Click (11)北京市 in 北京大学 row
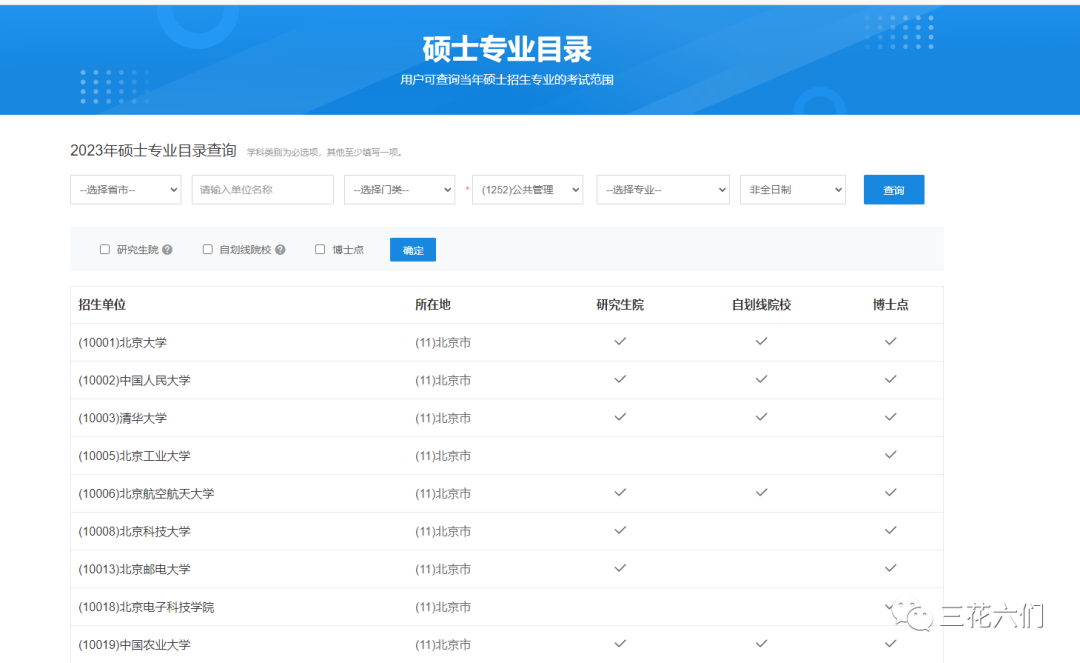Screen dimensions: 1080x663 point(443,342)
